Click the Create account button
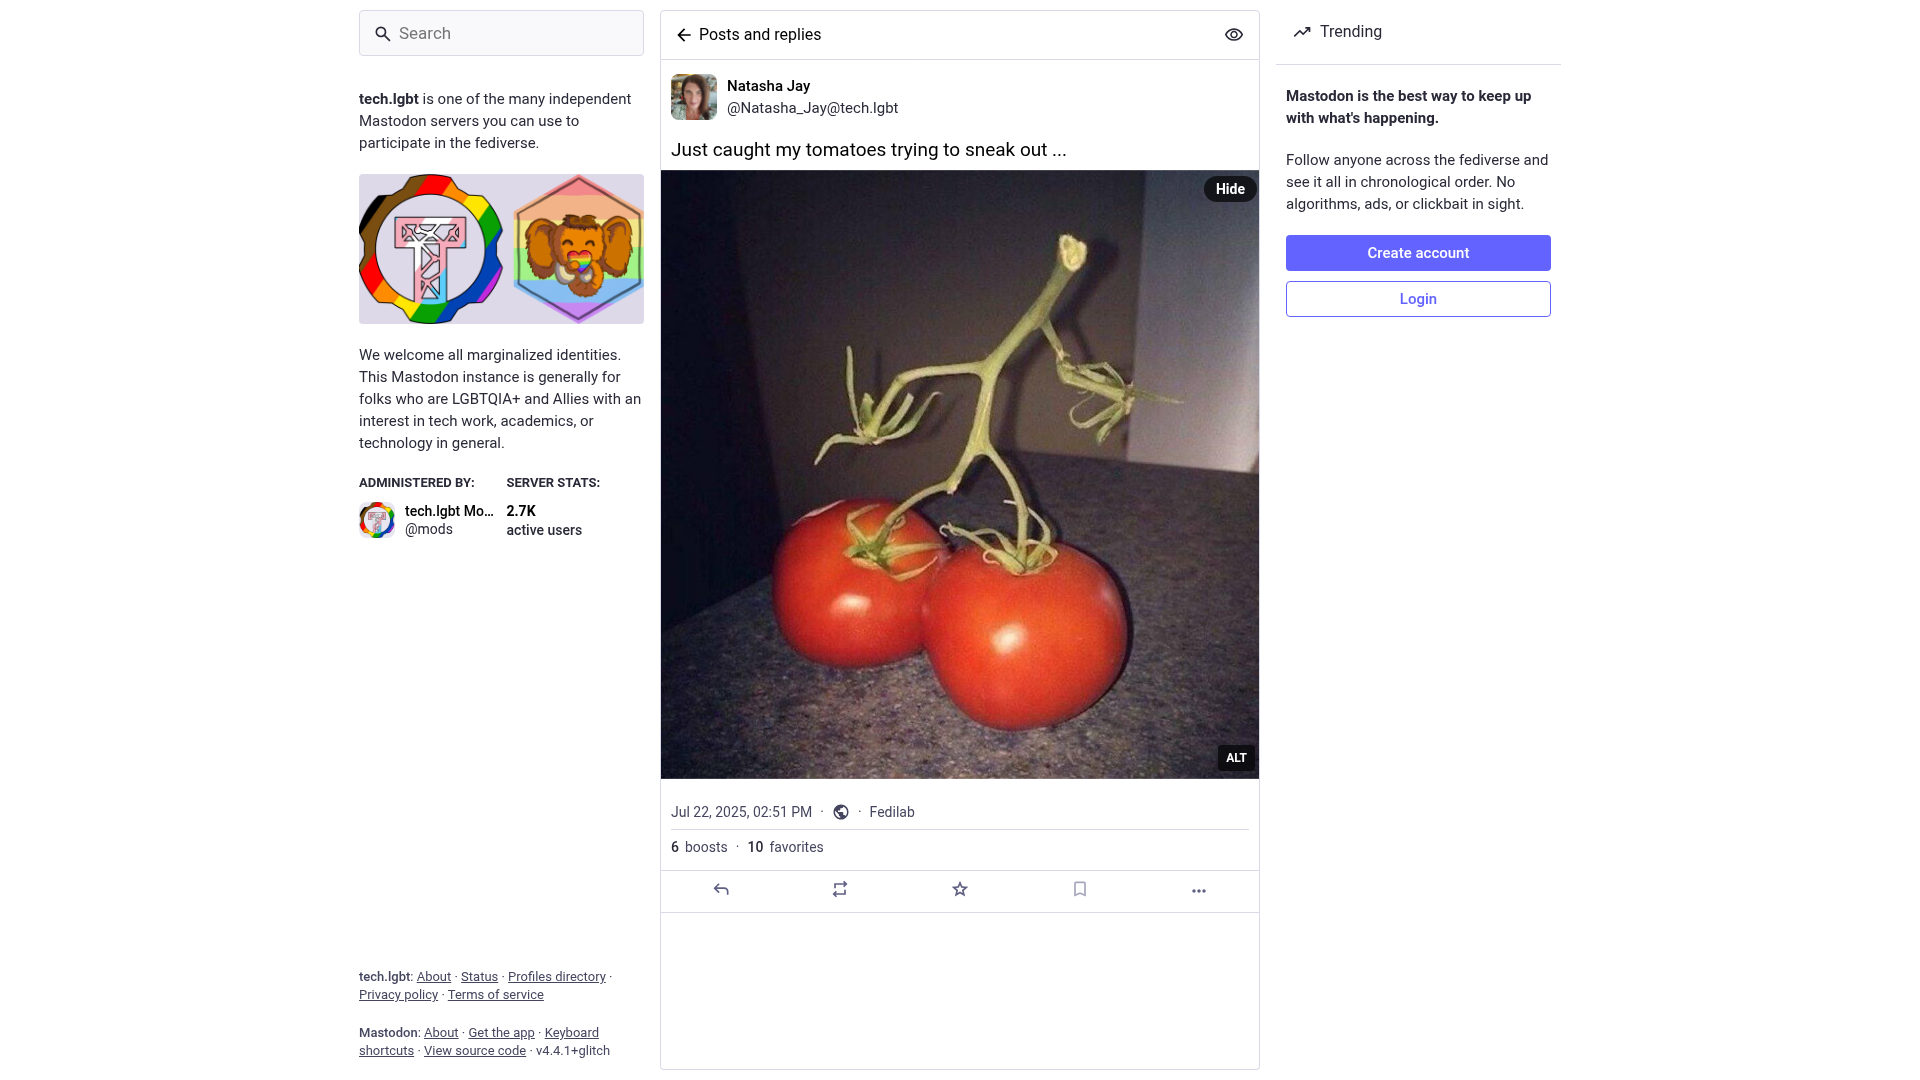This screenshot has width=1920, height=1080. point(1418,253)
